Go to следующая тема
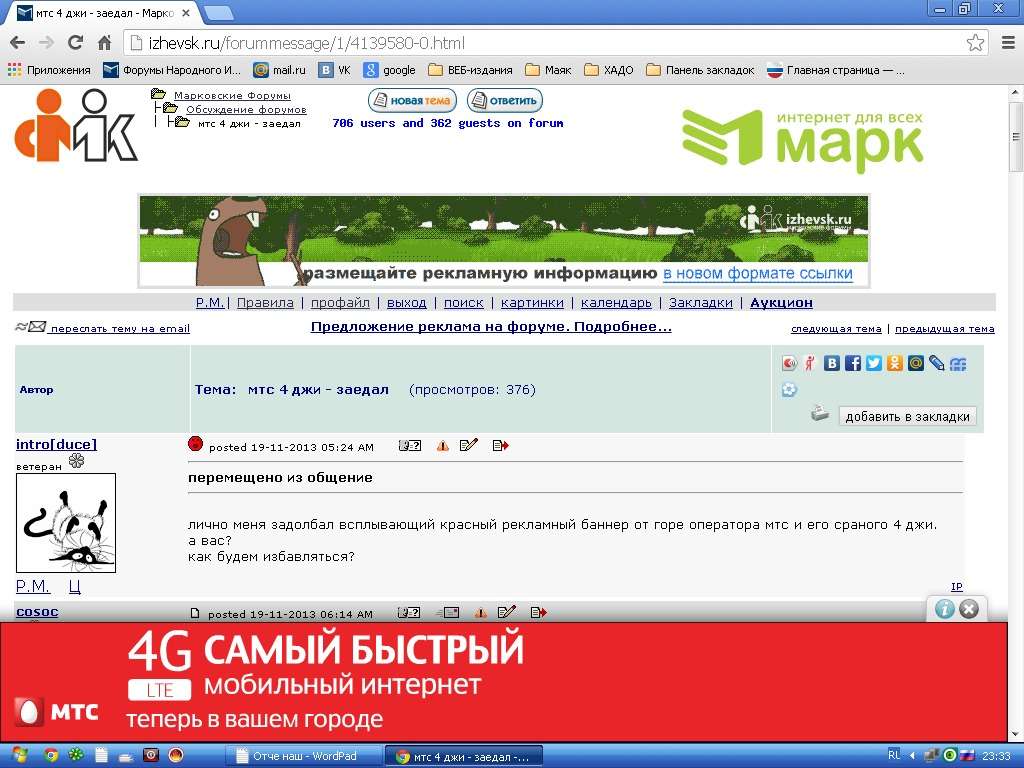Image resolution: width=1024 pixels, height=768 pixels. point(836,328)
